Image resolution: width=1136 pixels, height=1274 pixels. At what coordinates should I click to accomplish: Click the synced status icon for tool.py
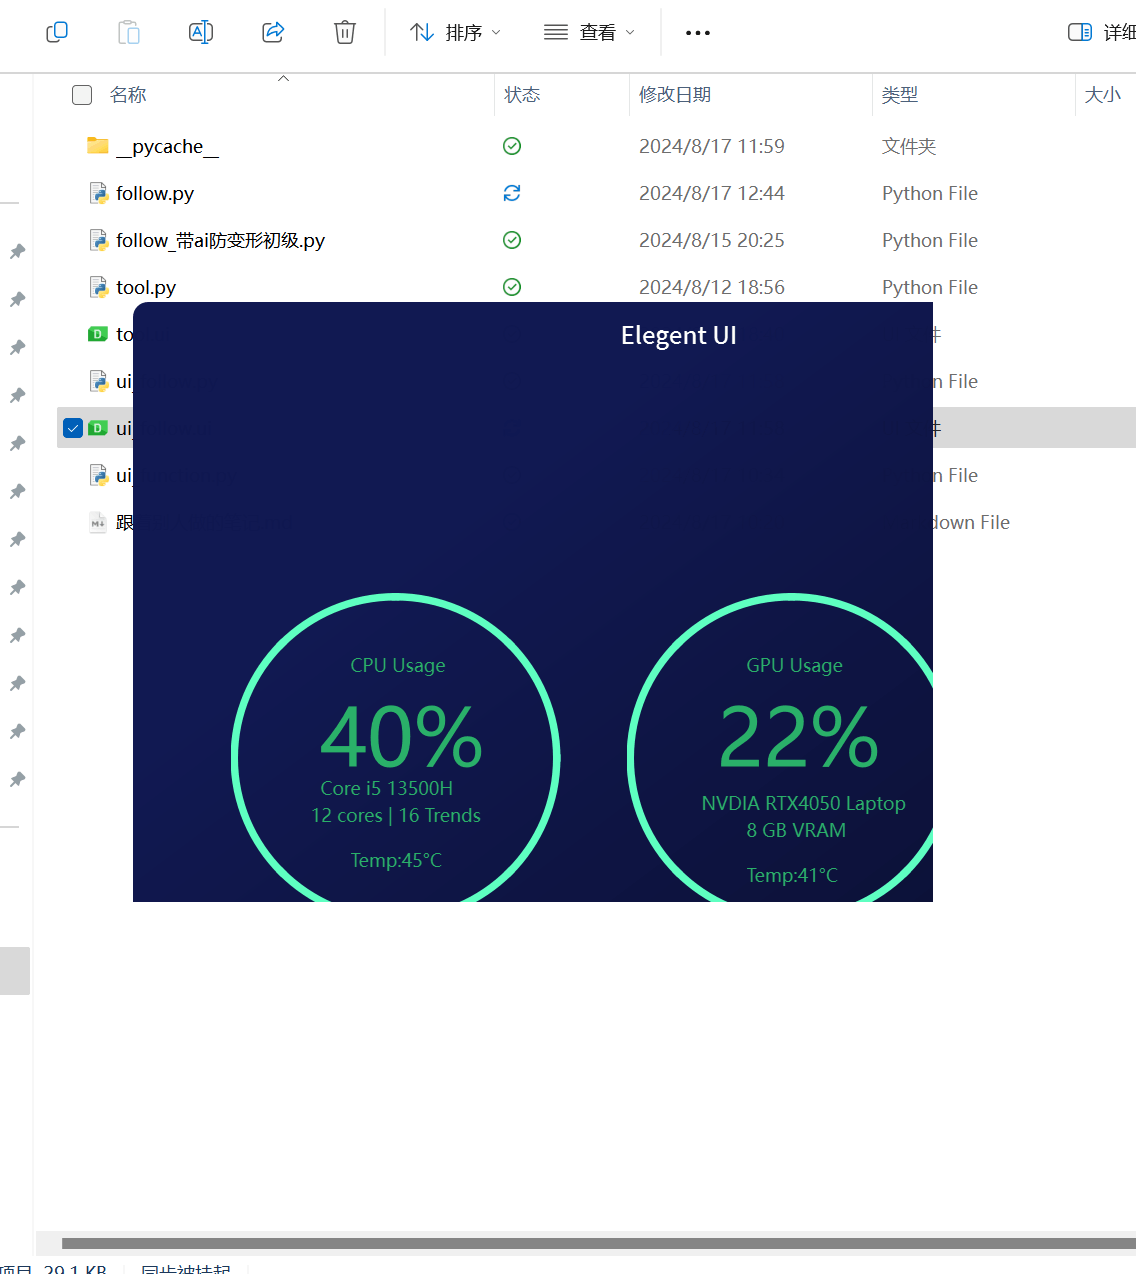512,287
